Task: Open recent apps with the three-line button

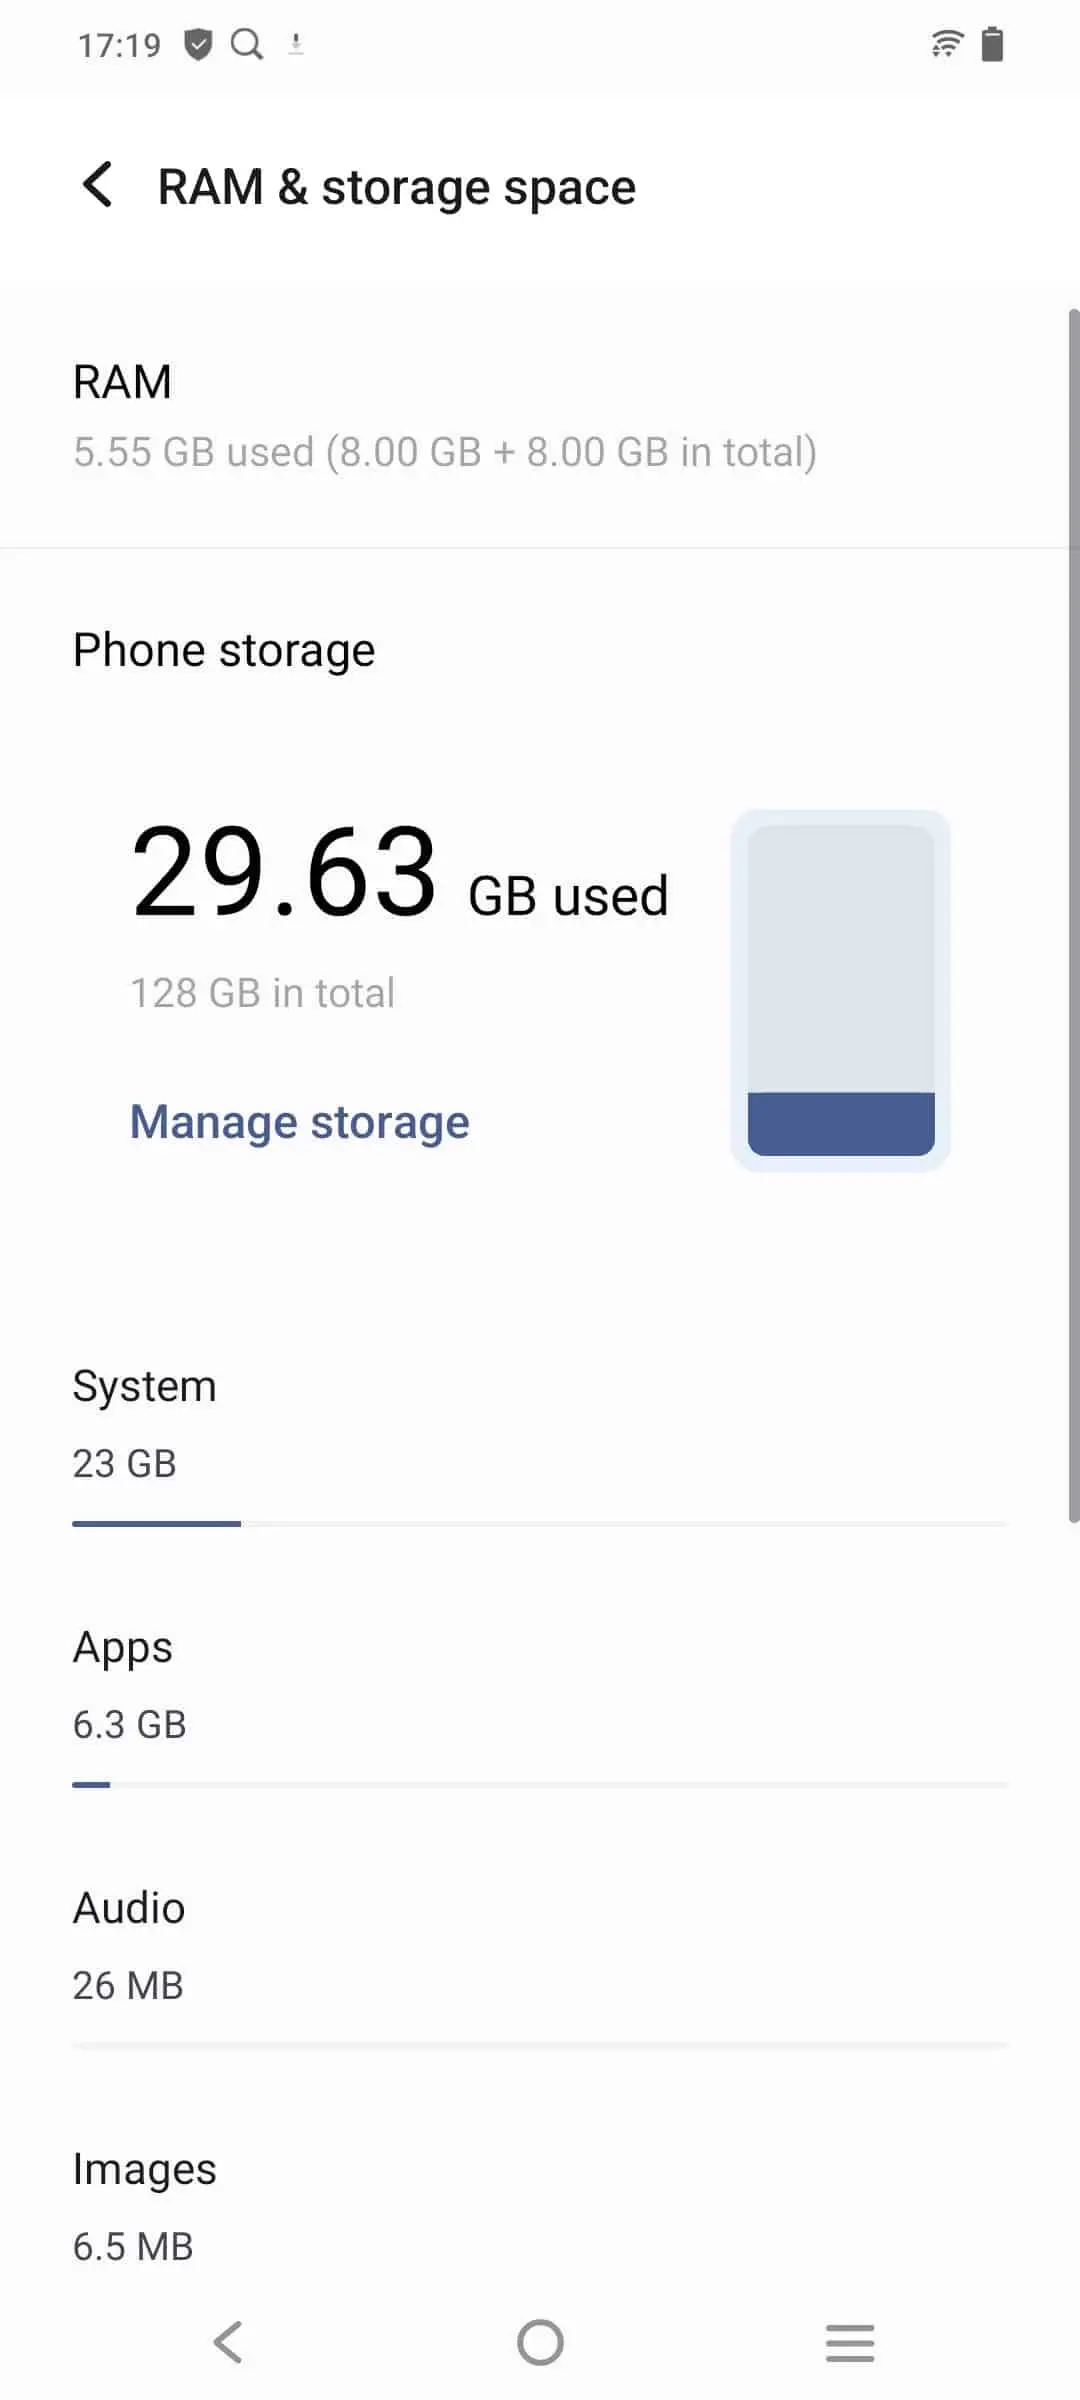Action: tap(850, 2342)
